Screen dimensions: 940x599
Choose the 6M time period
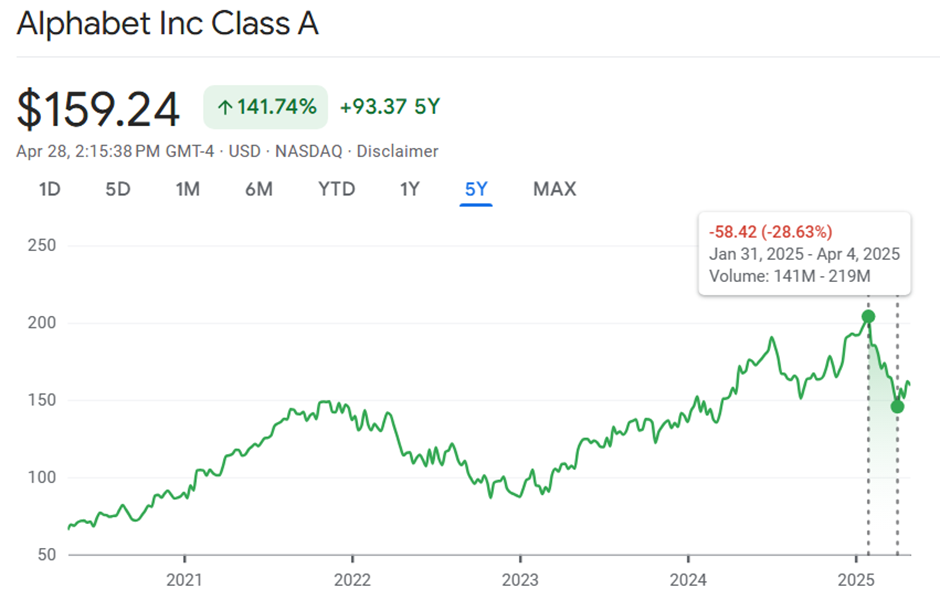pos(259,189)
